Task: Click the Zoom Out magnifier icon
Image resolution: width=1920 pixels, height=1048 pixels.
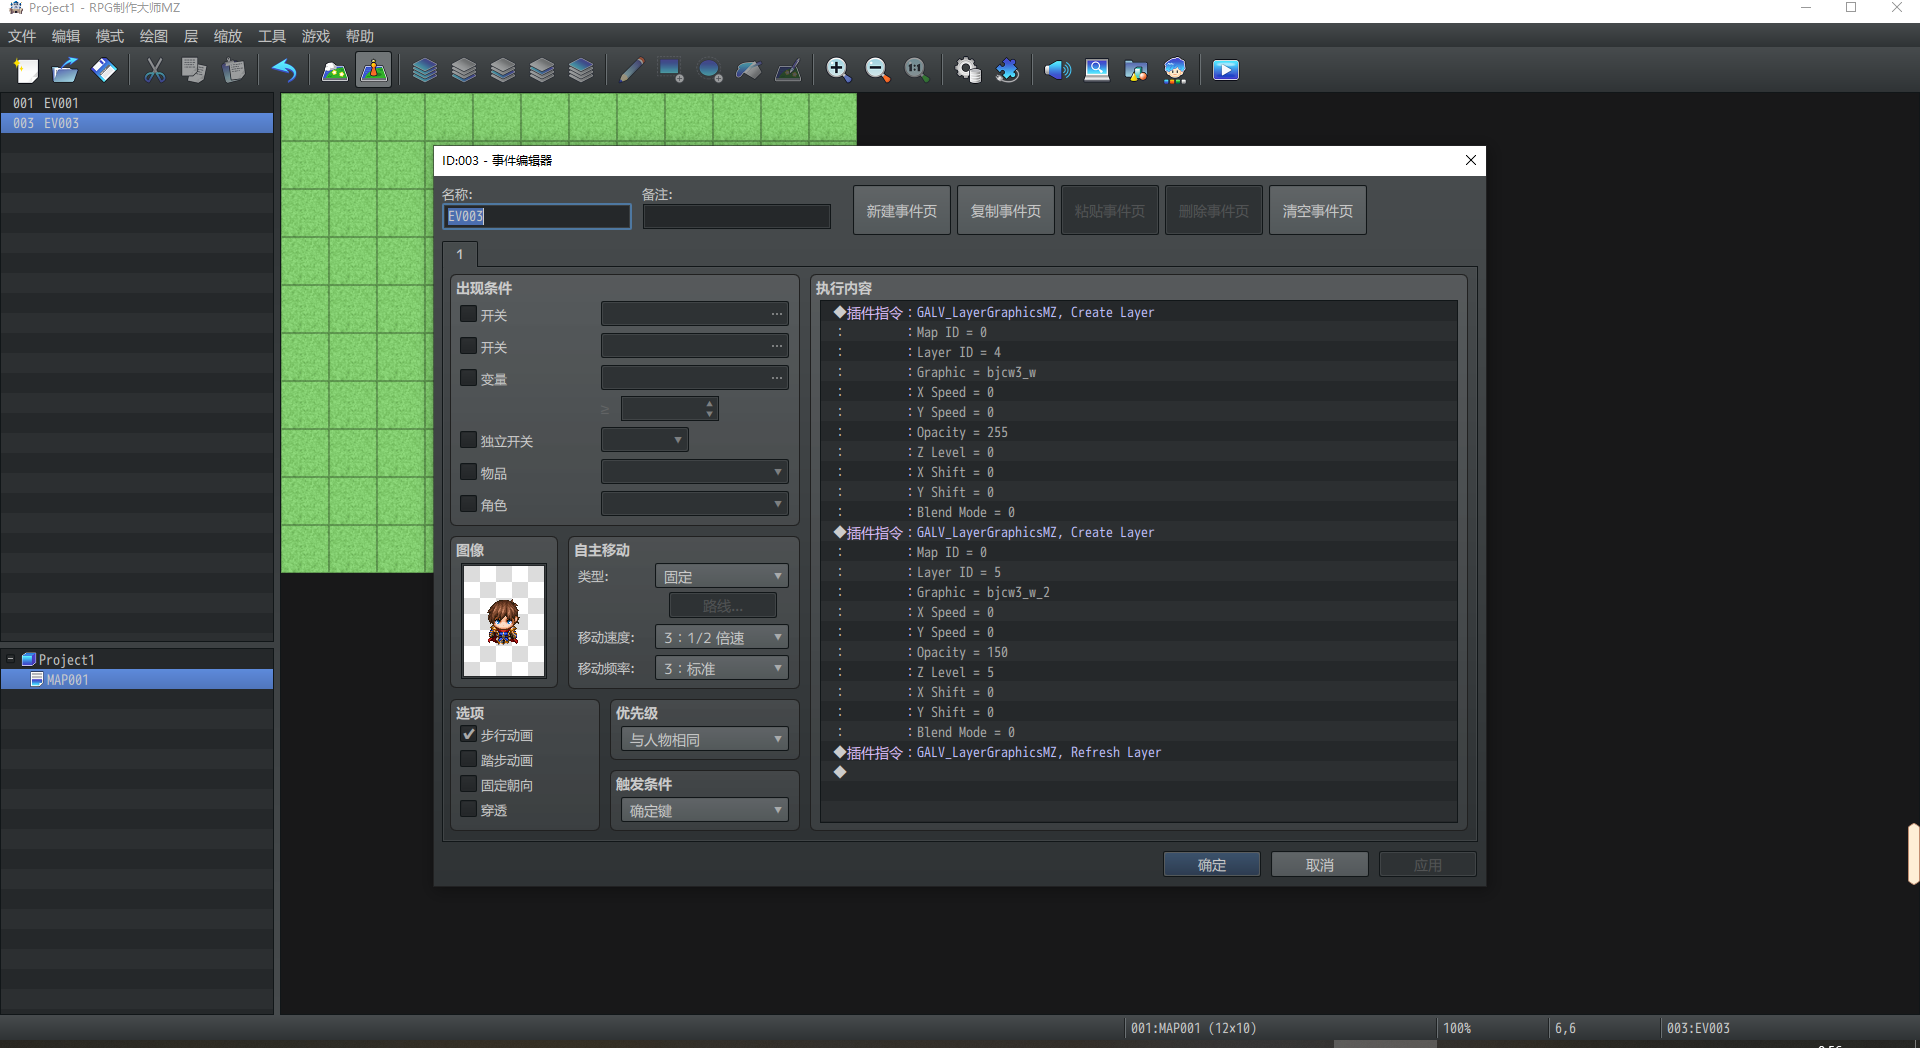Action: coord(877,70)
